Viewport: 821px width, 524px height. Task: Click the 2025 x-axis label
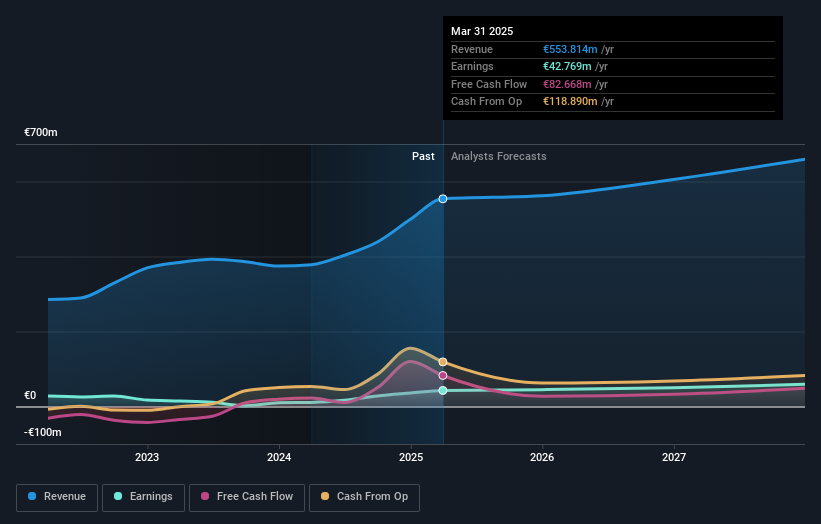coord(411,458)
